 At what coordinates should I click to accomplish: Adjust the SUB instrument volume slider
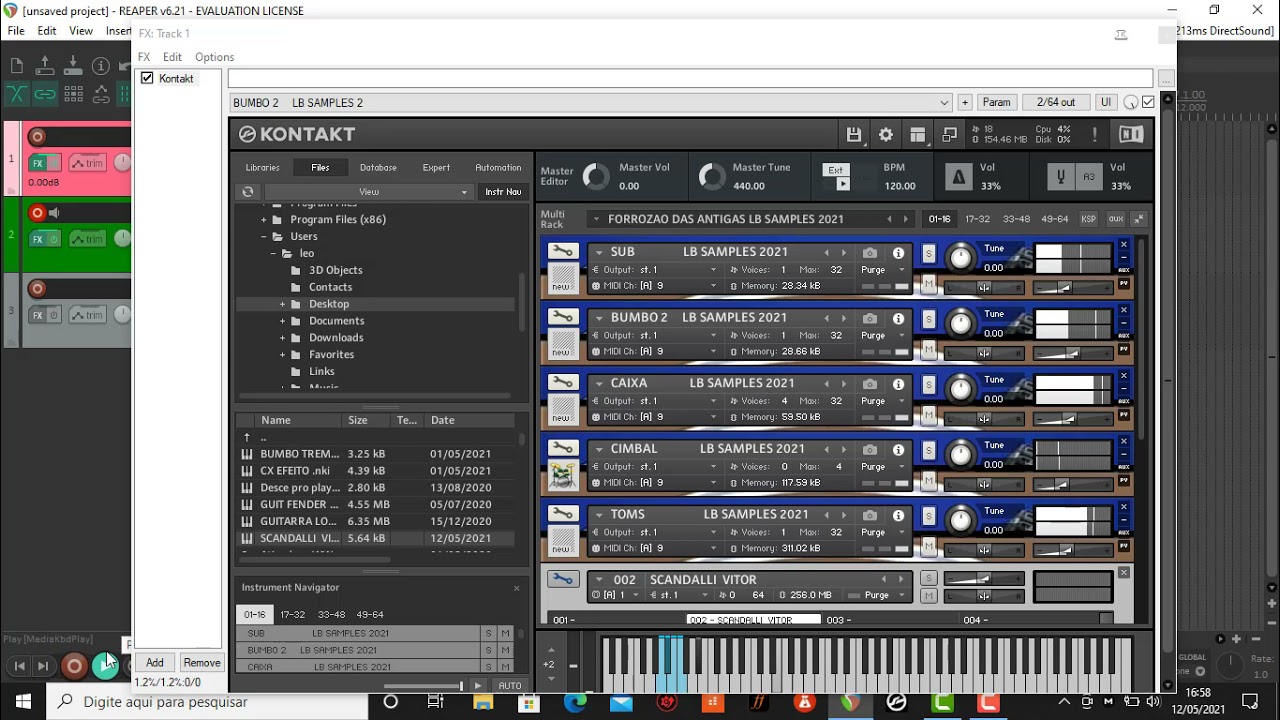(1072, 288)
